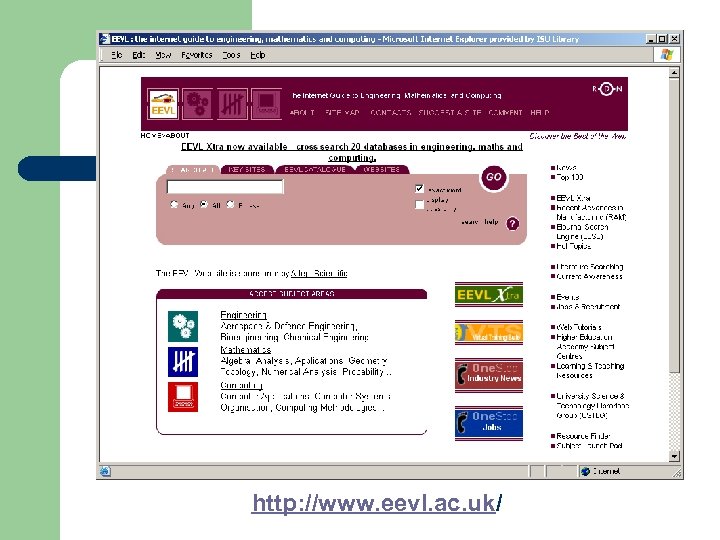This screenshot has width=720, height=540.
Task: Click the Adept Scientific sponsor link
Action: pos(319,274)
